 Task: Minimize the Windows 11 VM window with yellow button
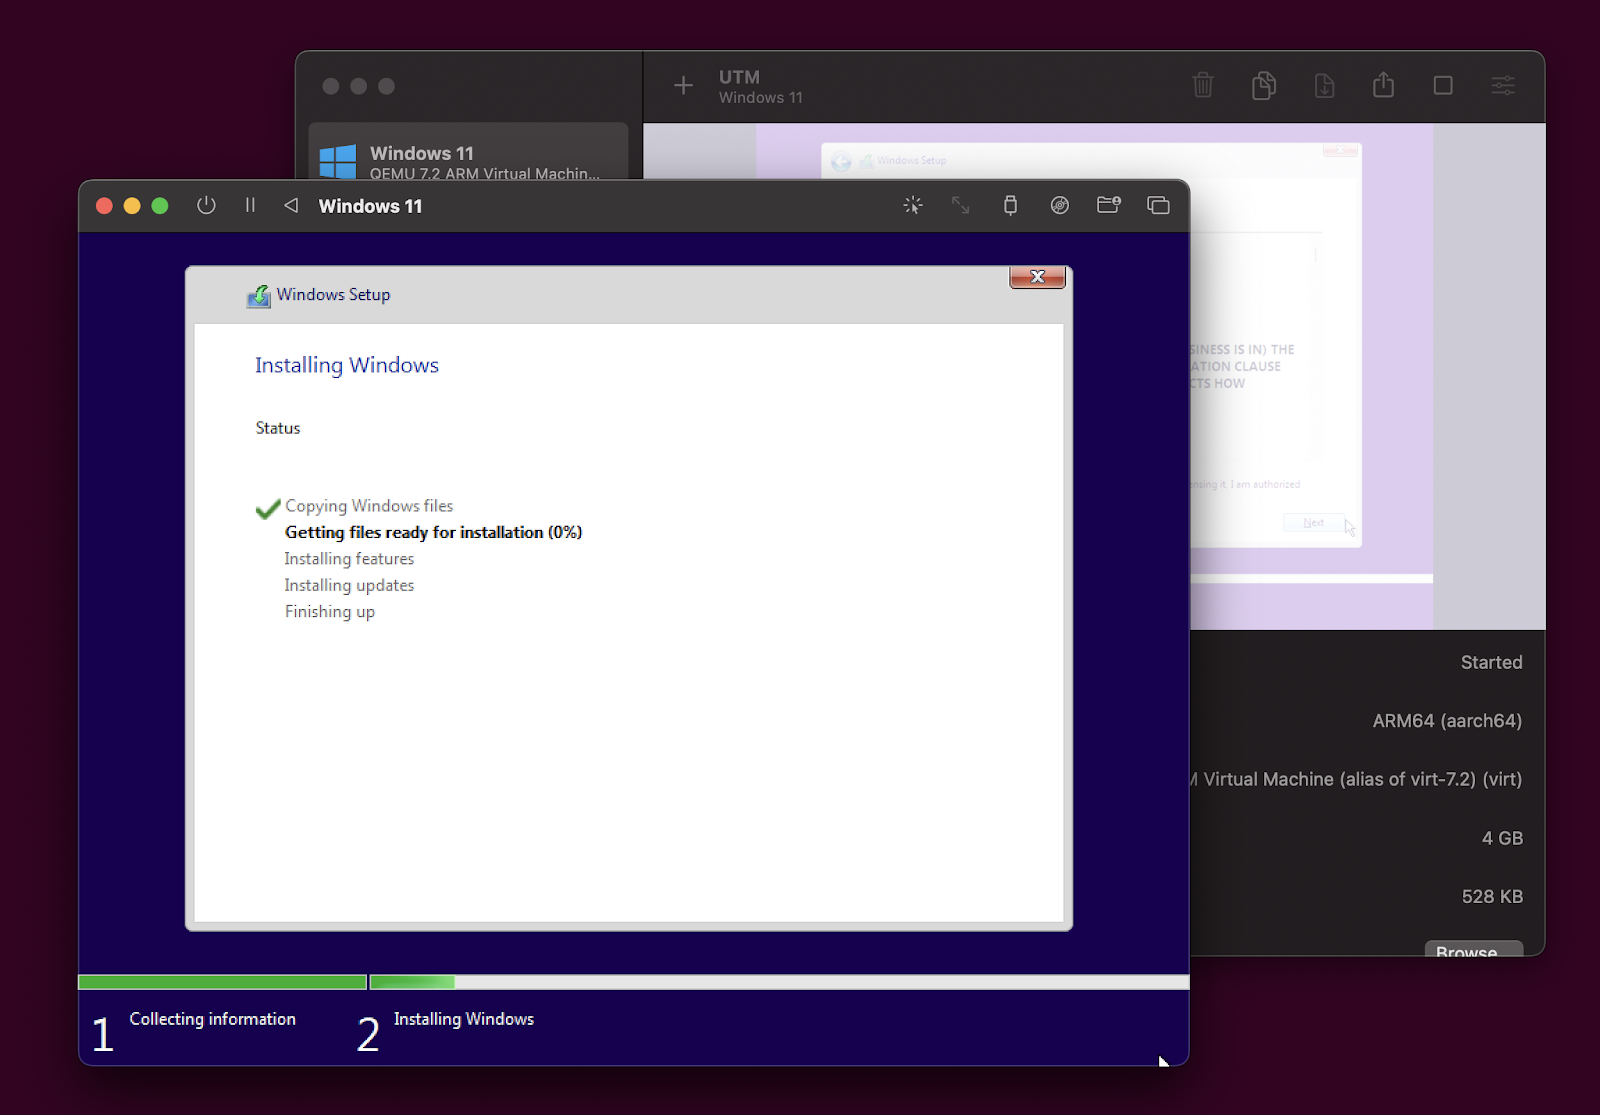tap(132, 206)
